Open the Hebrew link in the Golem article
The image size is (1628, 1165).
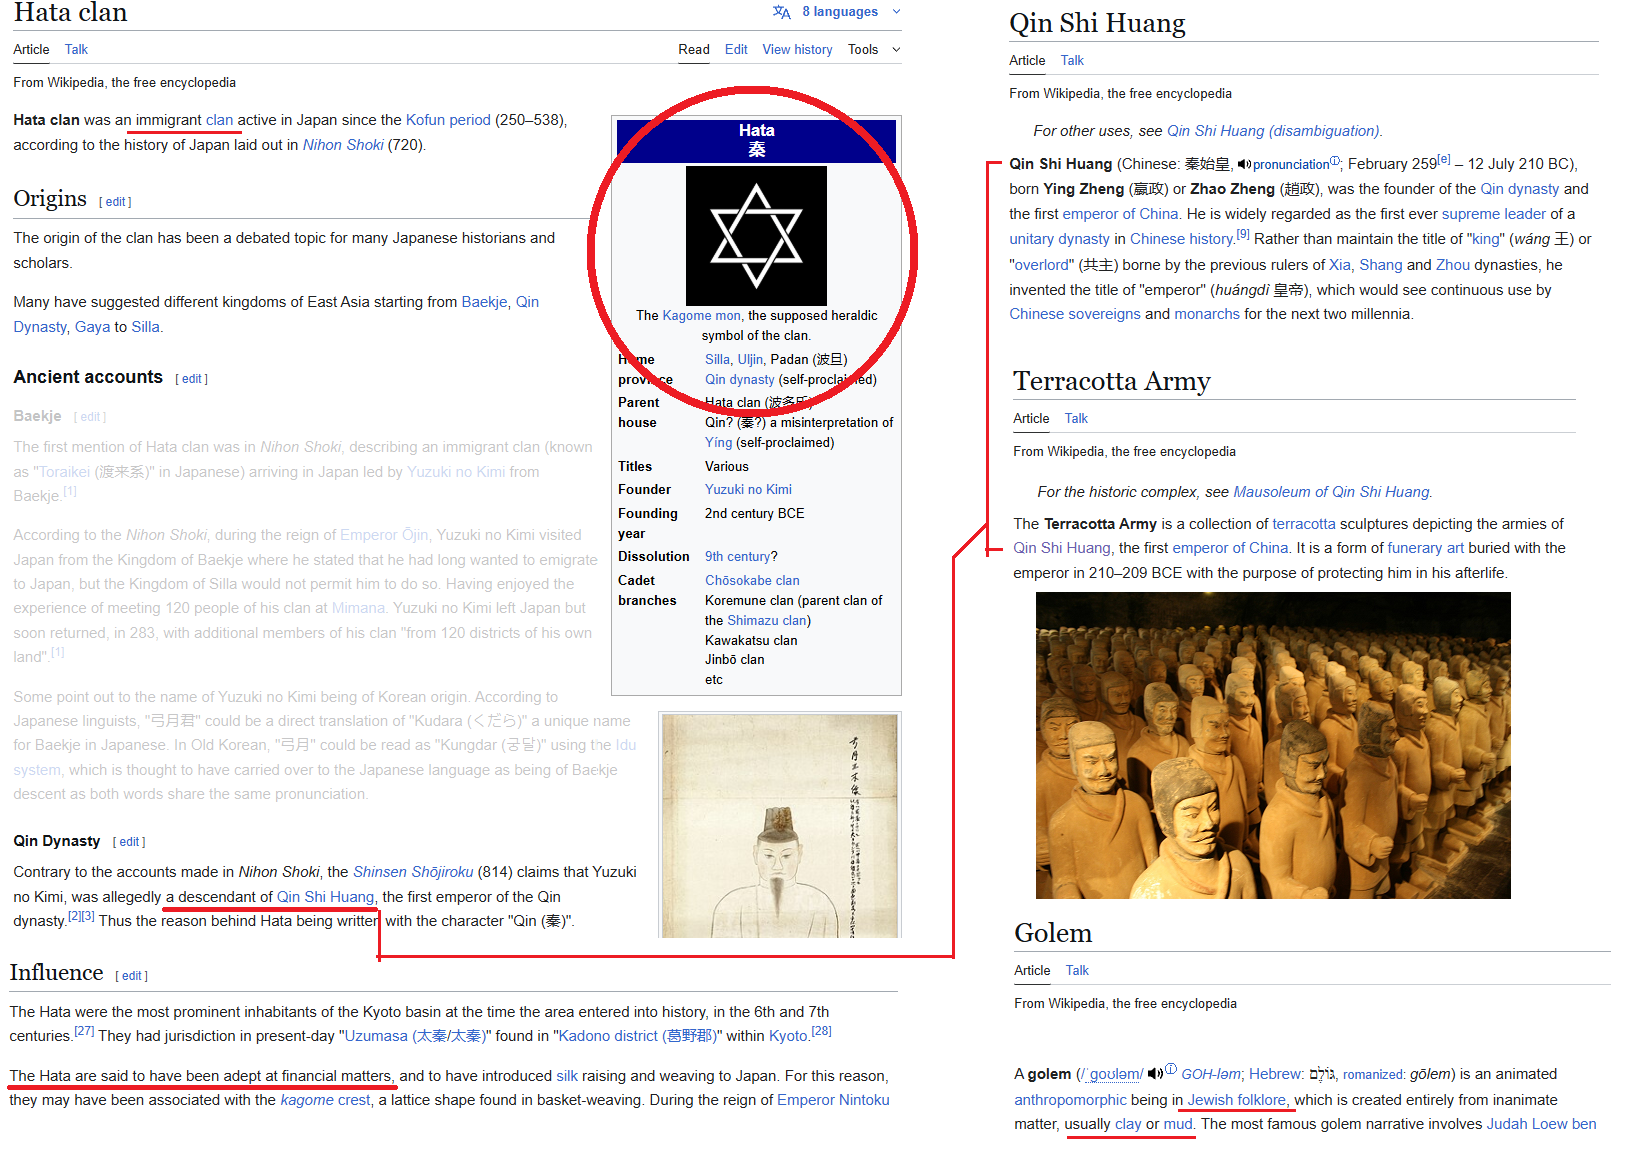[x=1275, y=1074]
